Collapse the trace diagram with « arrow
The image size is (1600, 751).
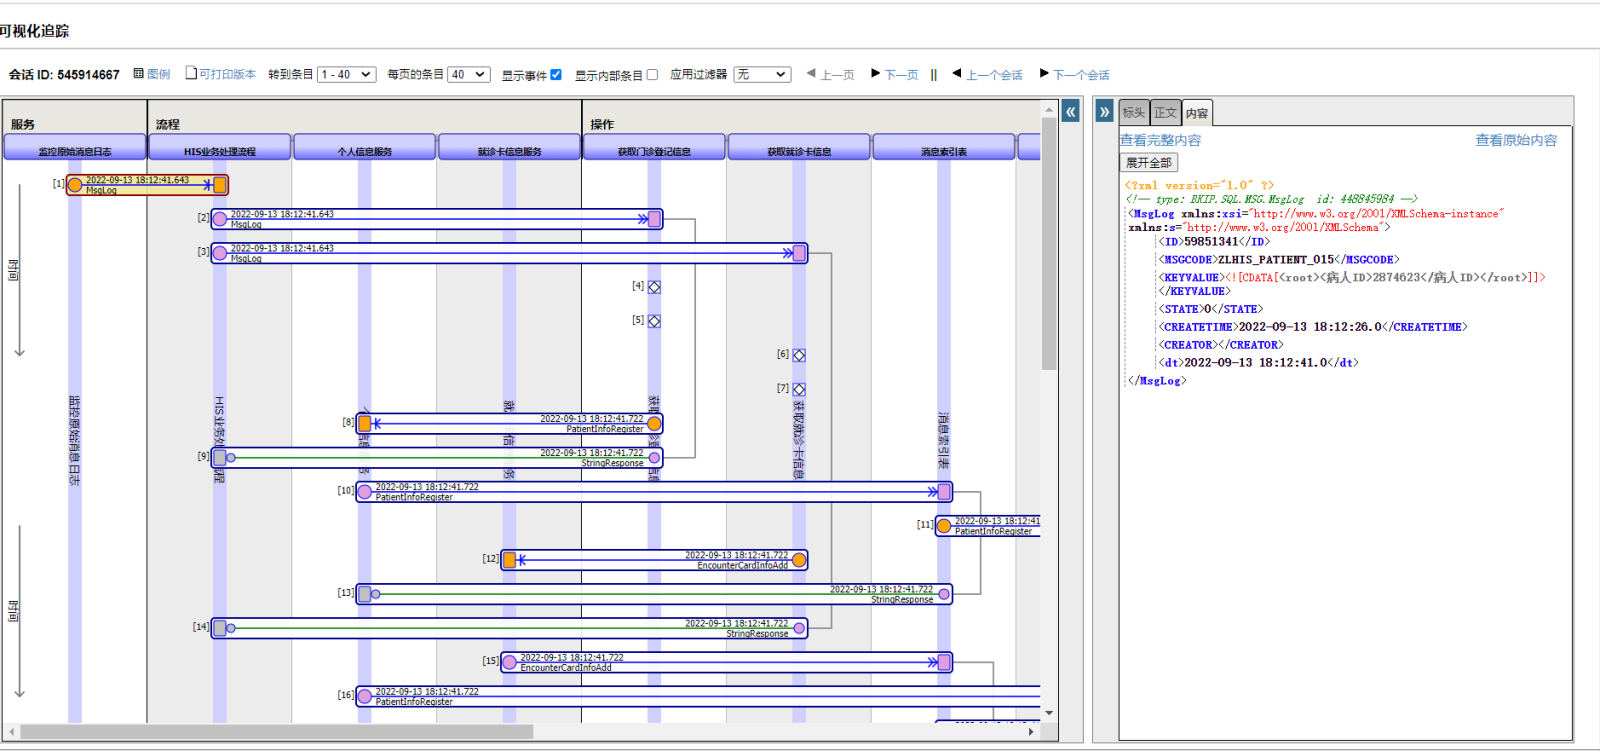pyautogui.click(x=1070, y=111)
